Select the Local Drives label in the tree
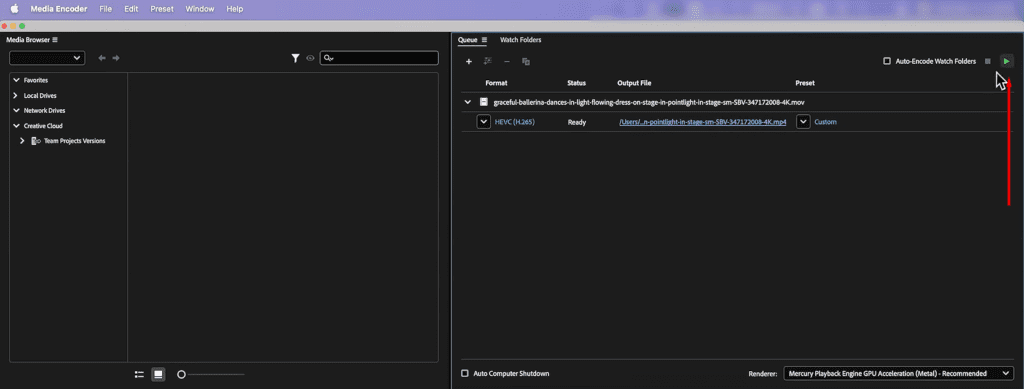 40,95
